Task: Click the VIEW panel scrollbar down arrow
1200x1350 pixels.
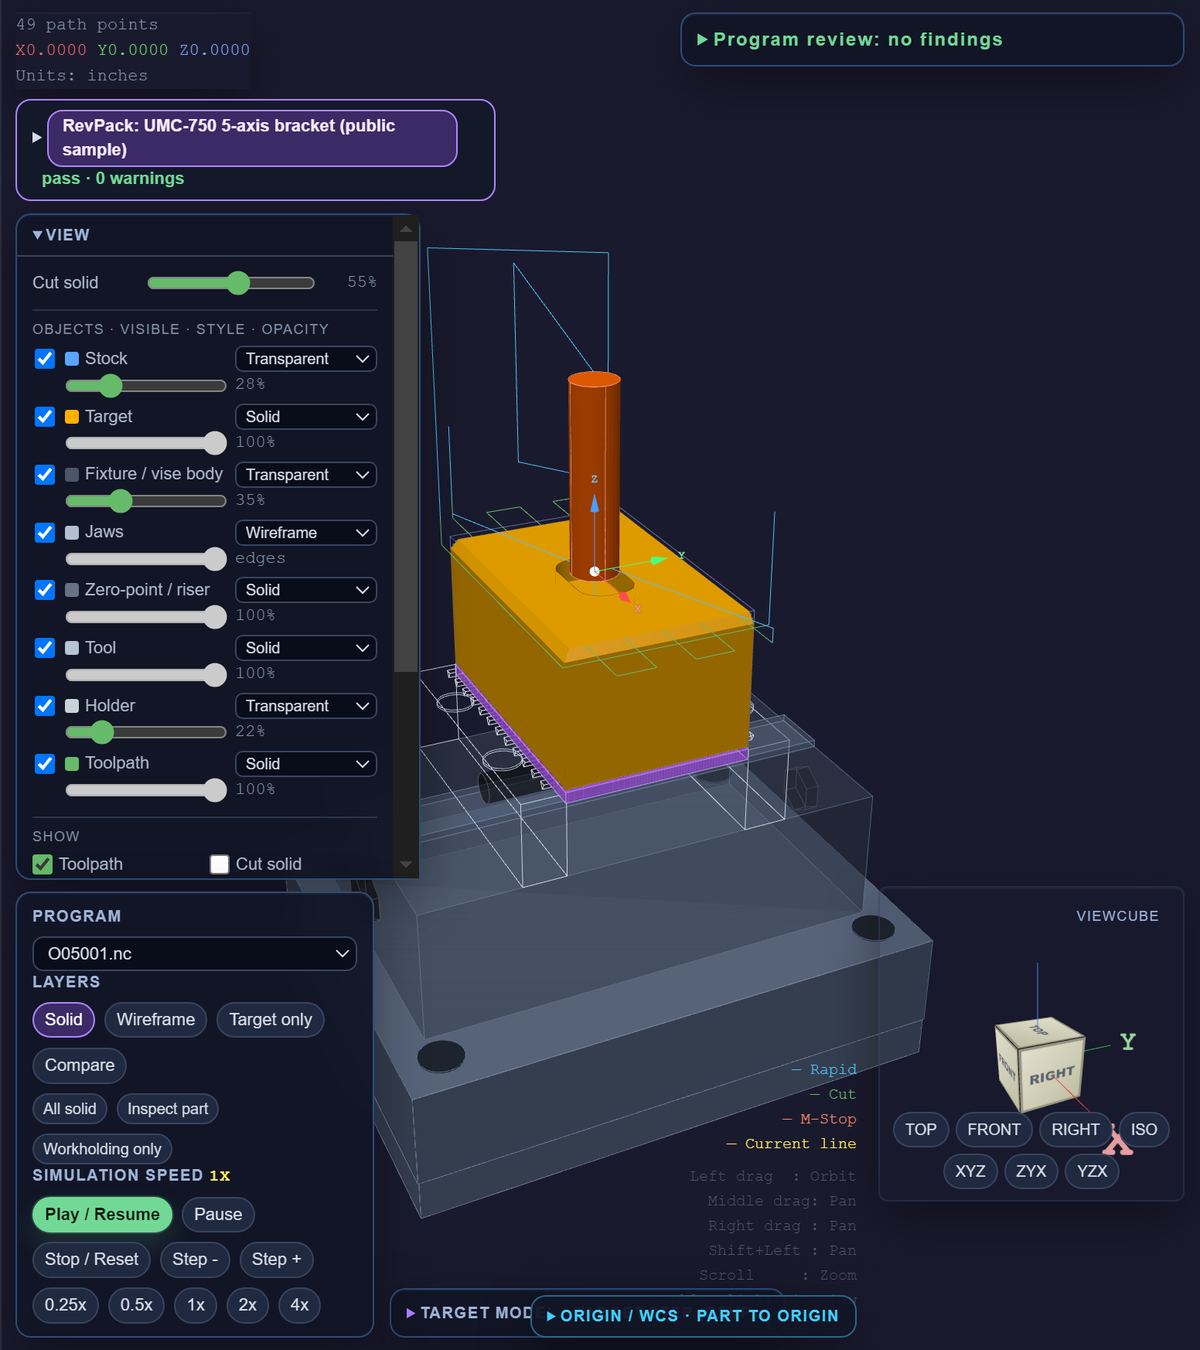Action: pyautogui.click(x=406, y=865)
